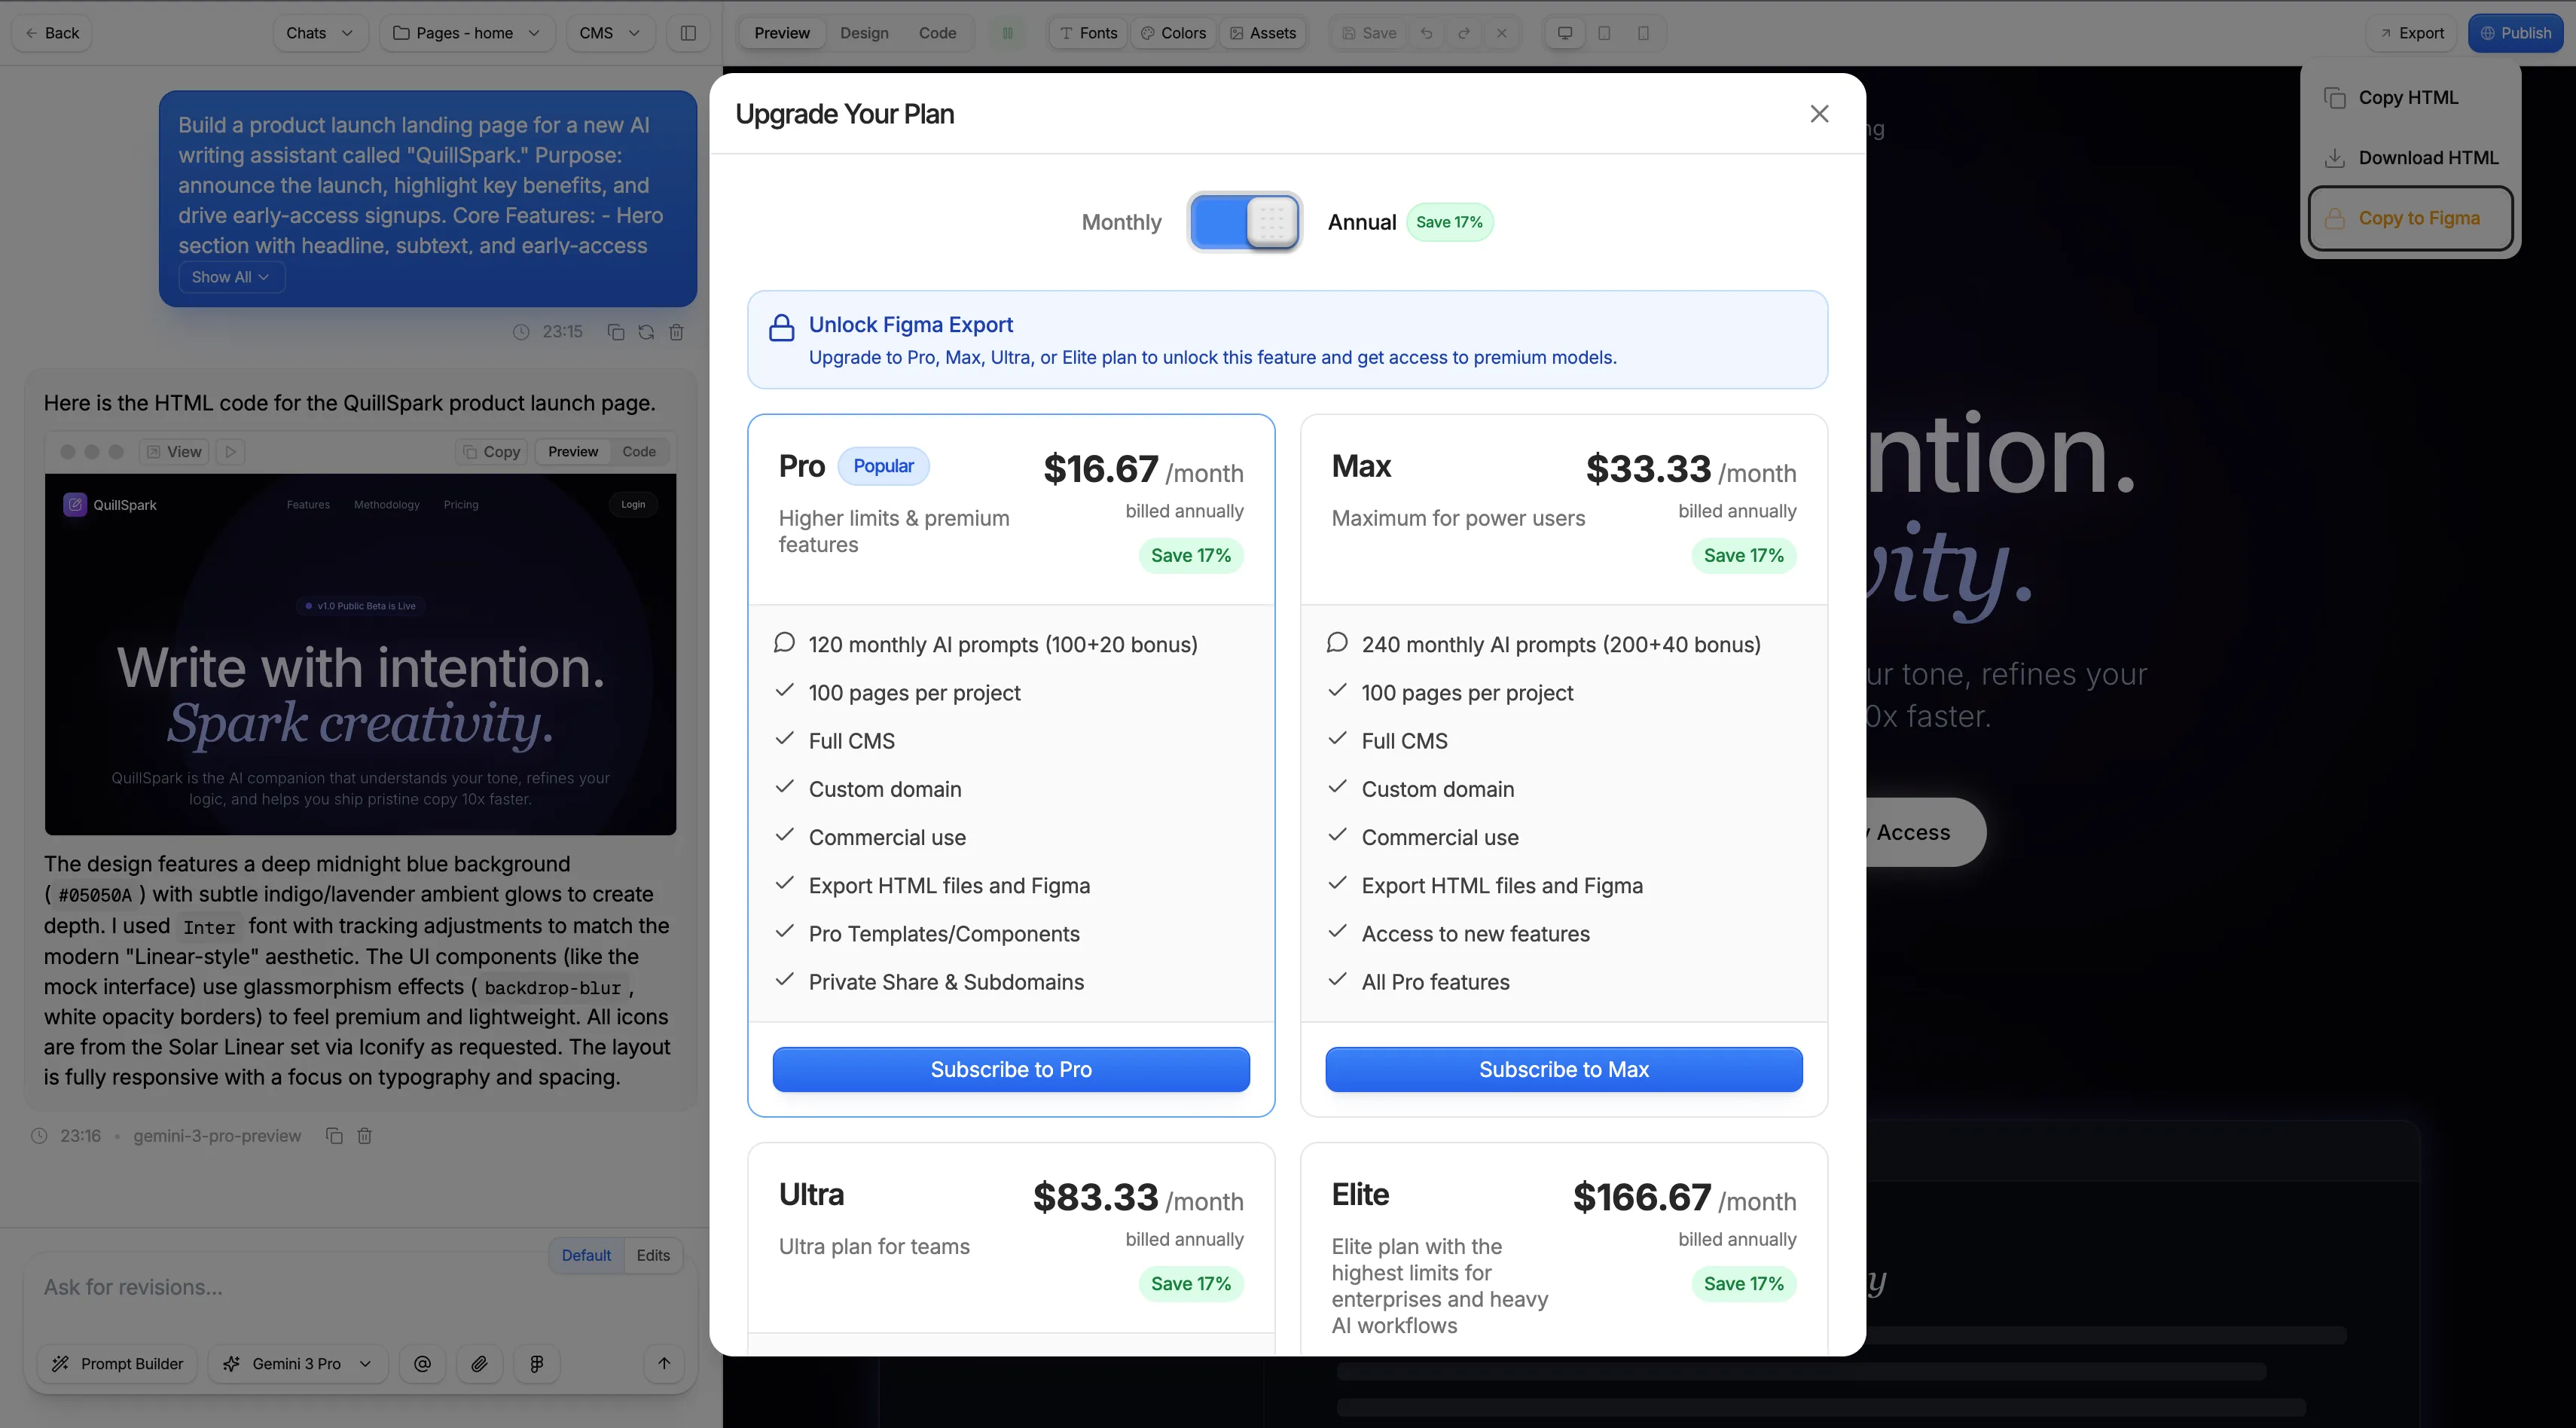2576x1428 pixels.
Task: Click Subscribe to Max button
Action: 1563,1069
